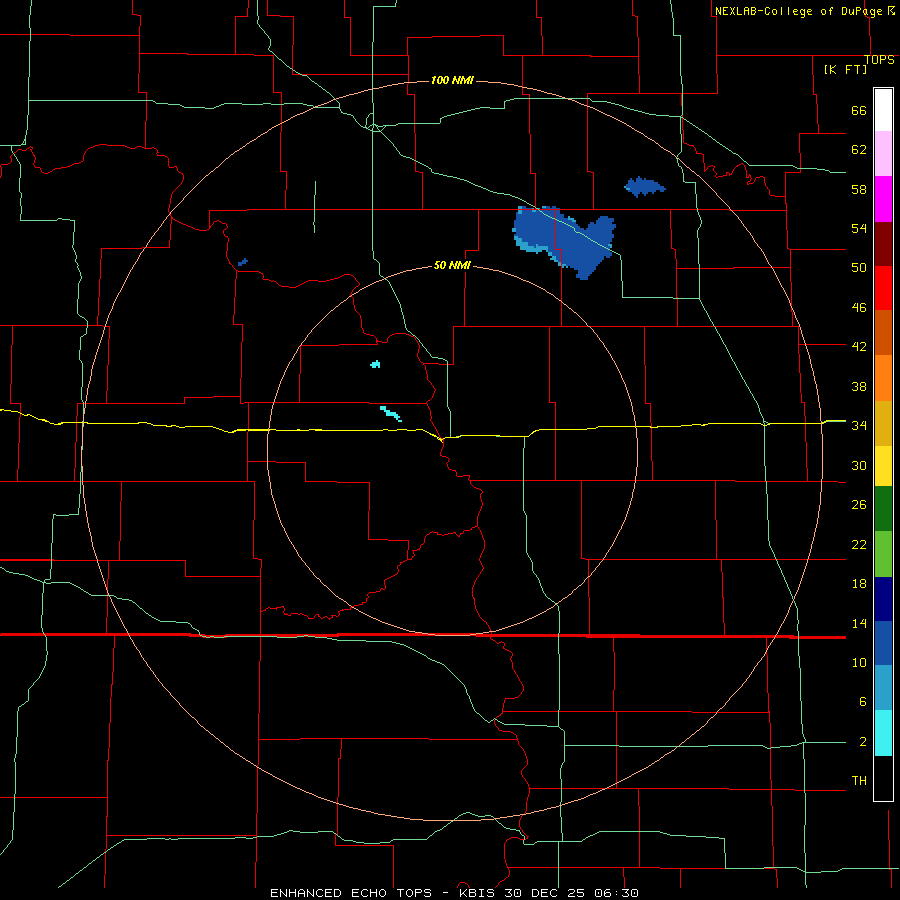Click the "6" legend value
Image resolution: width=900 pixels, height=900 pixels.
click(862, 702)
